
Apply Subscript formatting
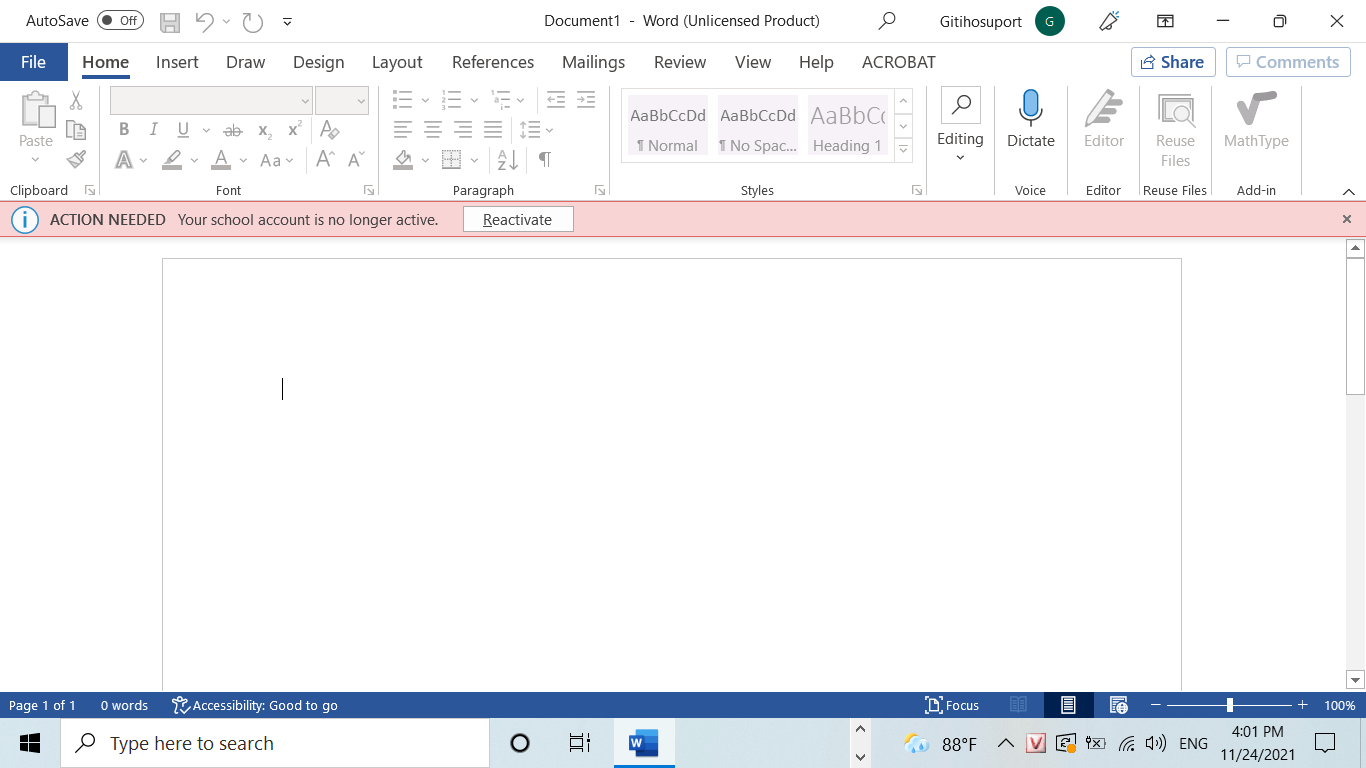[264, 130]
